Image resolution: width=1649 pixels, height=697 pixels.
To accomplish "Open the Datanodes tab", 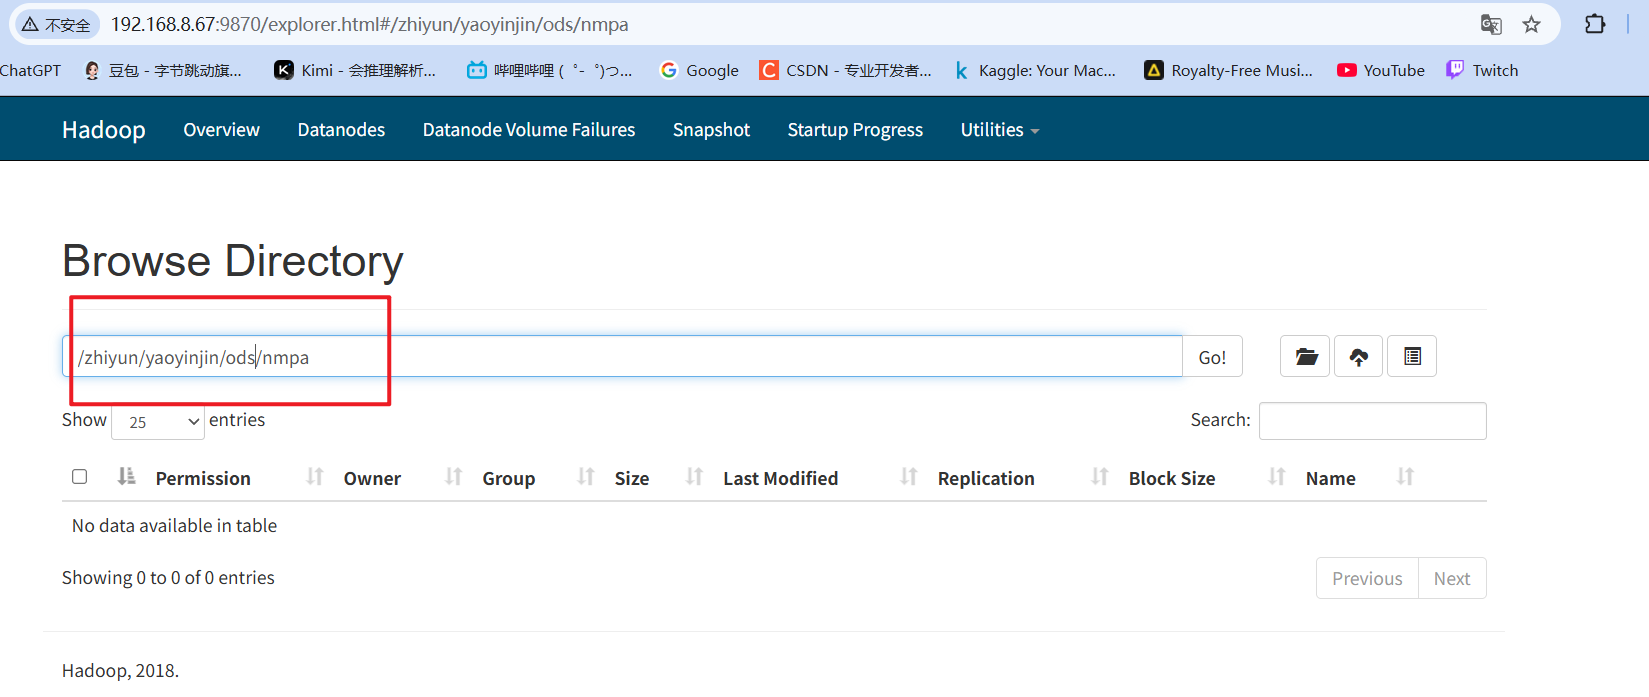I will pyautogui.click(x=341, y=130).
